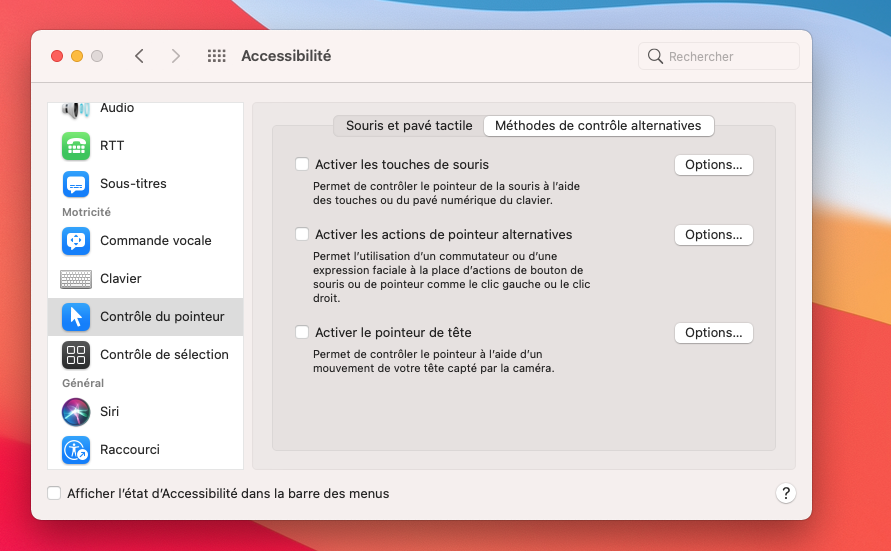
Task: Check Afficher l'état d'Accessibilité dans la barre des menus
Action: coord(54,493)
